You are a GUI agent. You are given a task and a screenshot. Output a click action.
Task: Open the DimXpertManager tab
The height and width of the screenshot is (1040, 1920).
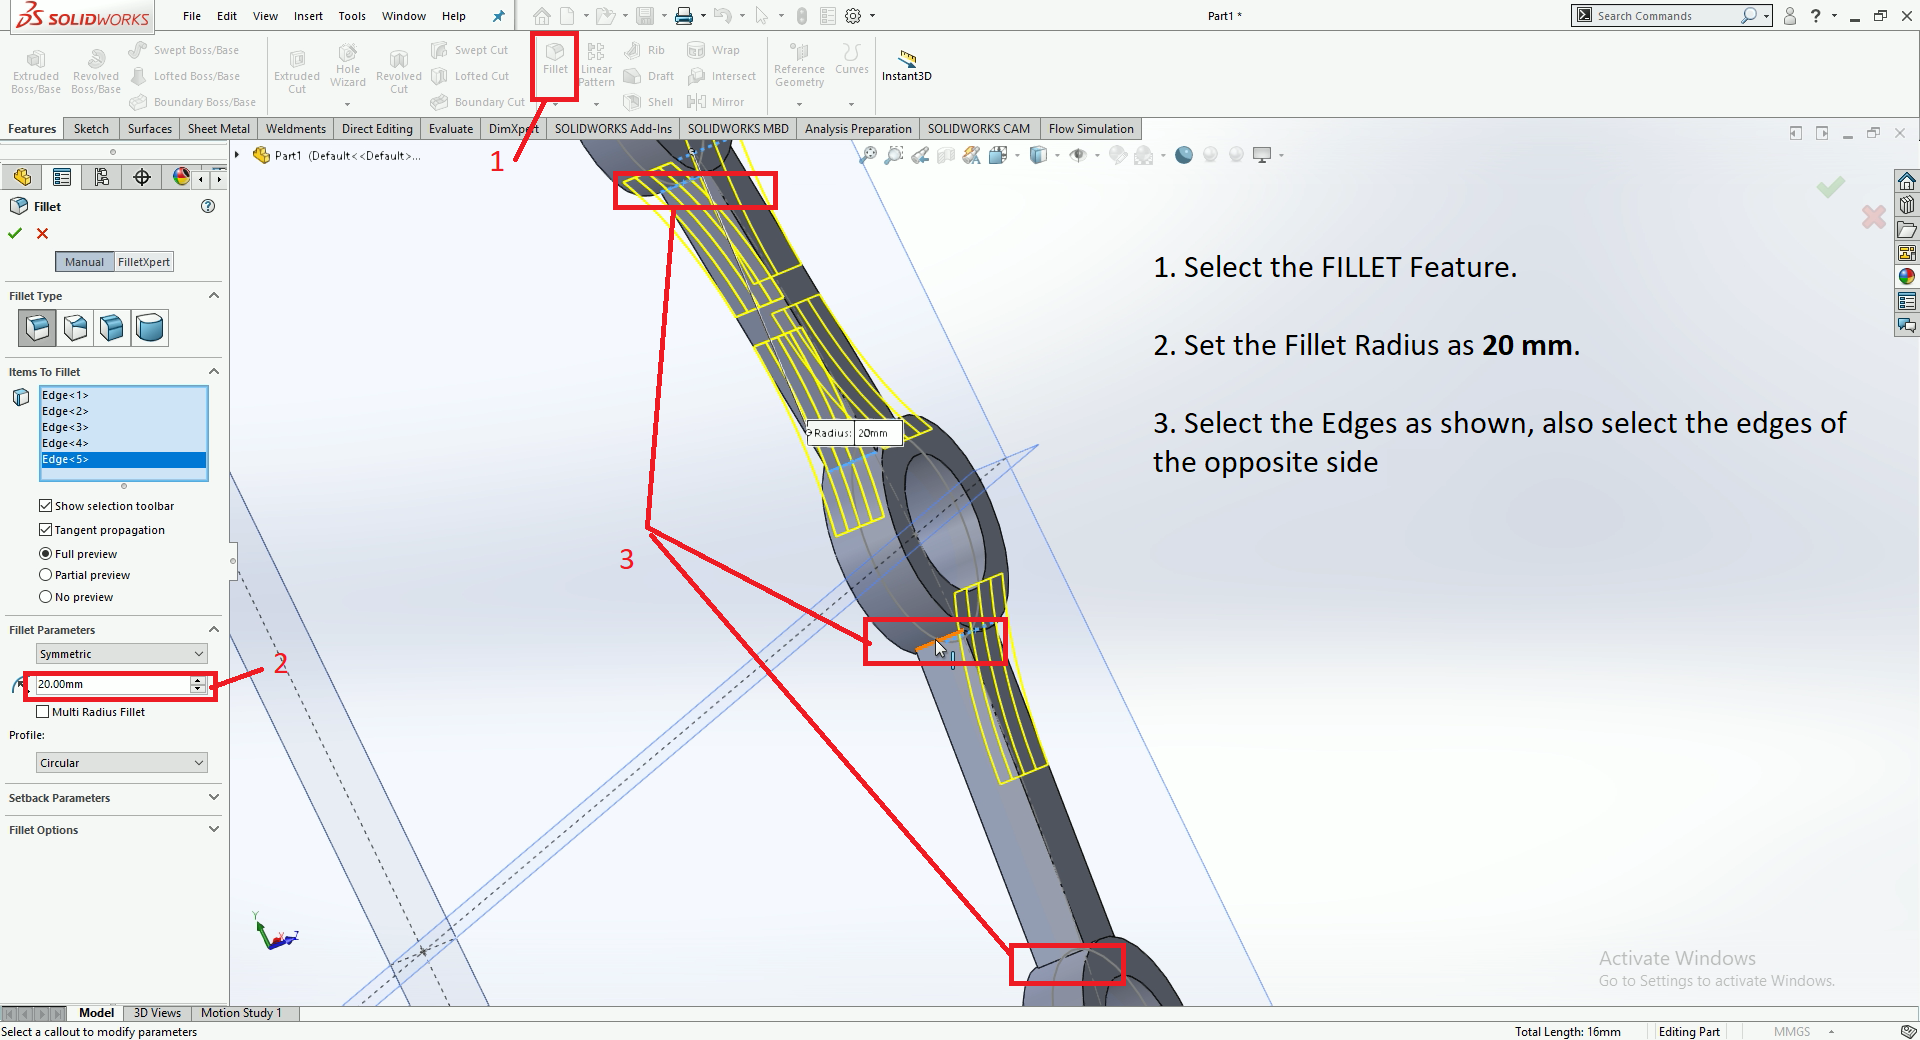point(142,177)
